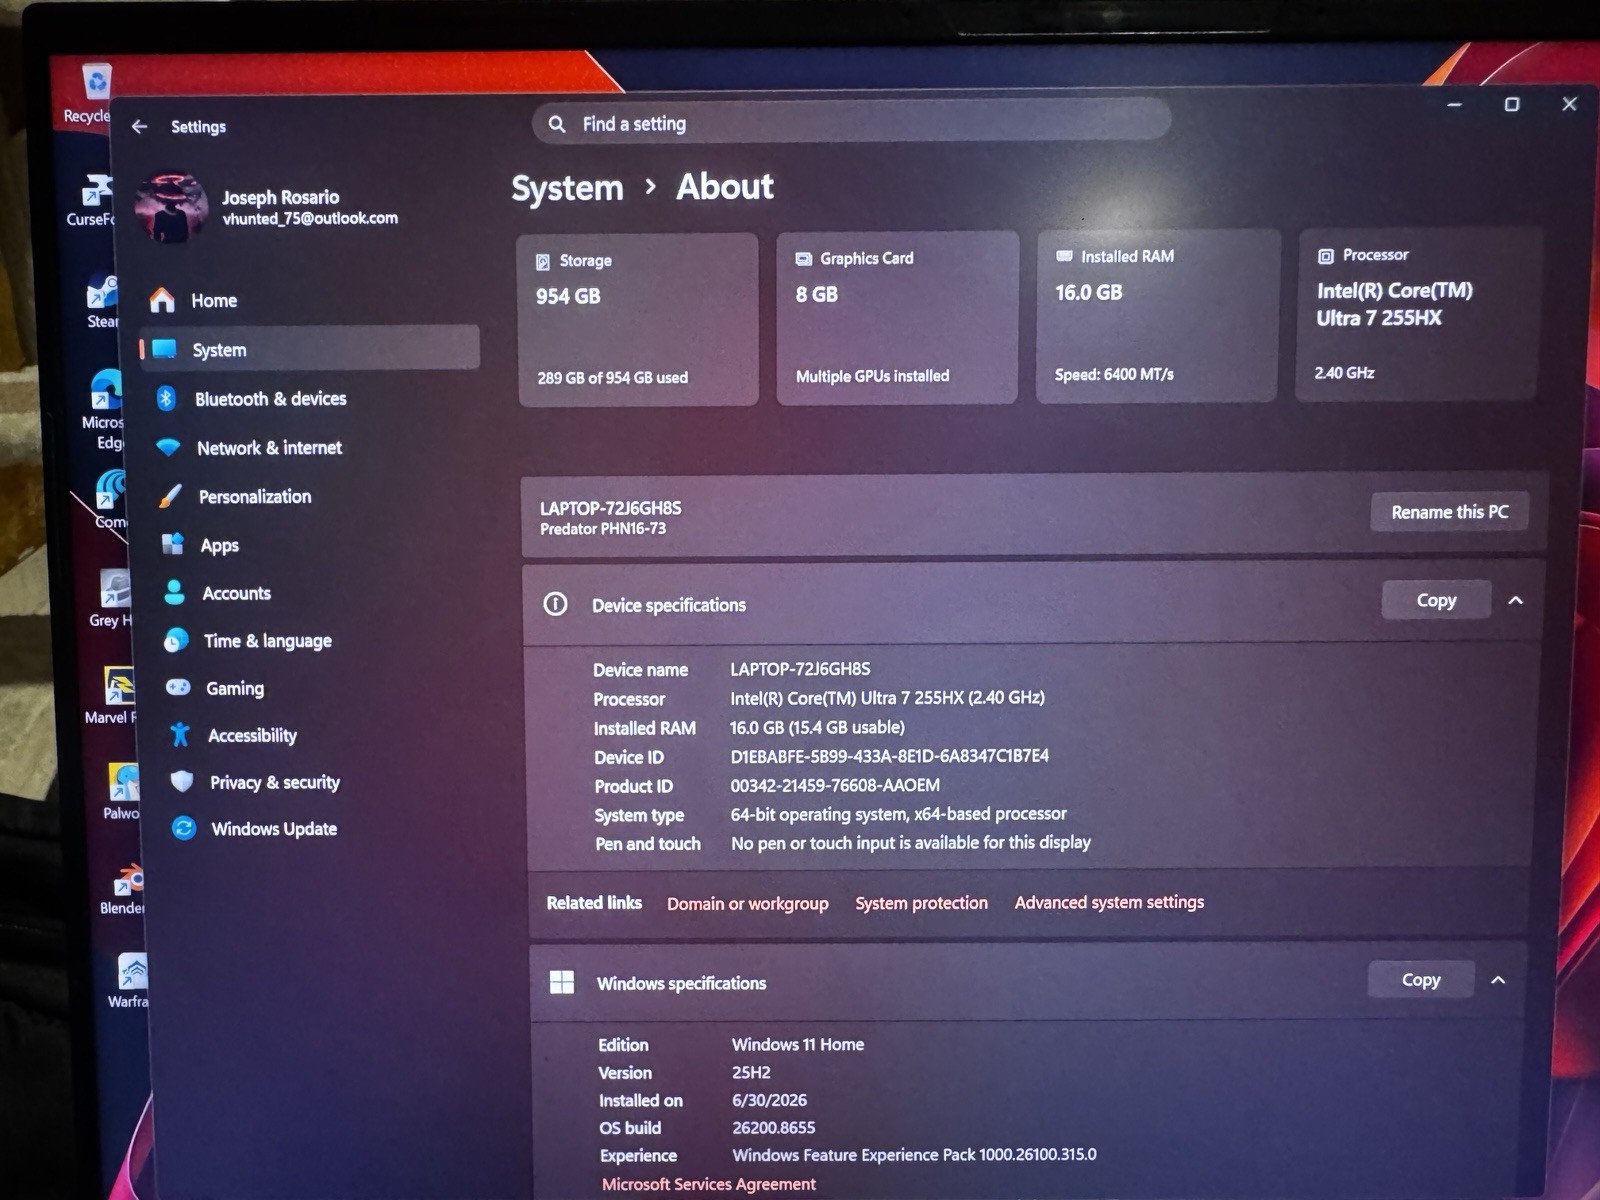
Task: Open Bluetooth & devices settings
Action: [x=310, y=398]
